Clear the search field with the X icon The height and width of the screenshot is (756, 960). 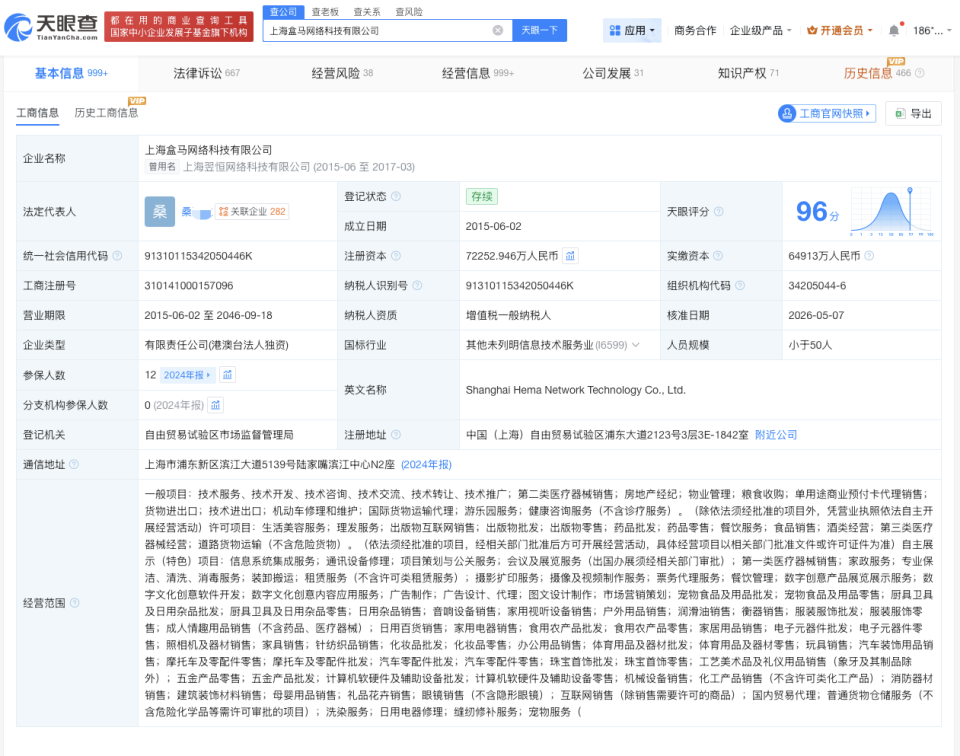pos(498,31)
